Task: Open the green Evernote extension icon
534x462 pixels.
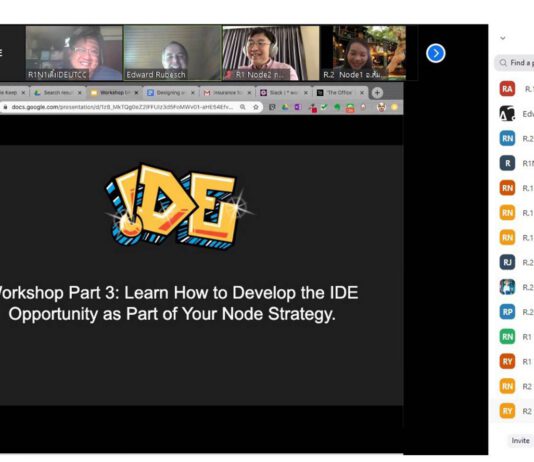Action: [337, 107]
